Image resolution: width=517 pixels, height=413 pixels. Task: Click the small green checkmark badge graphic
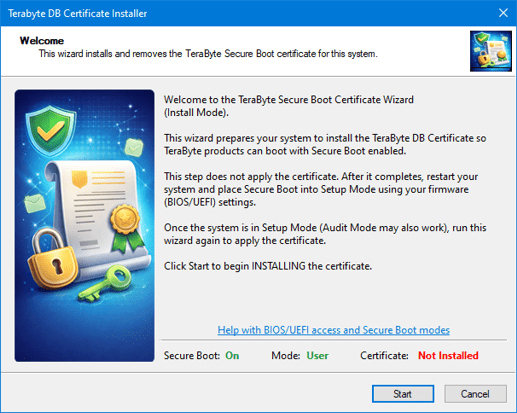coord(134,147)
